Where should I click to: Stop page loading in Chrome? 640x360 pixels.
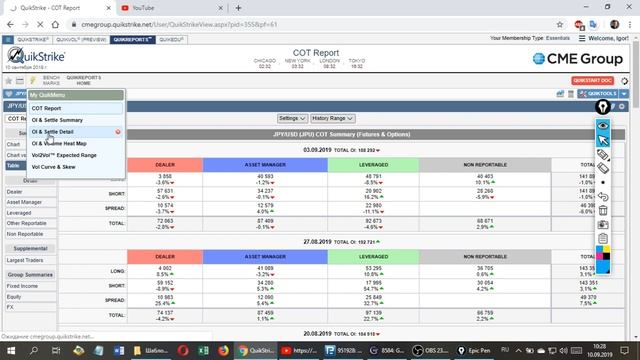pos(40,24)
